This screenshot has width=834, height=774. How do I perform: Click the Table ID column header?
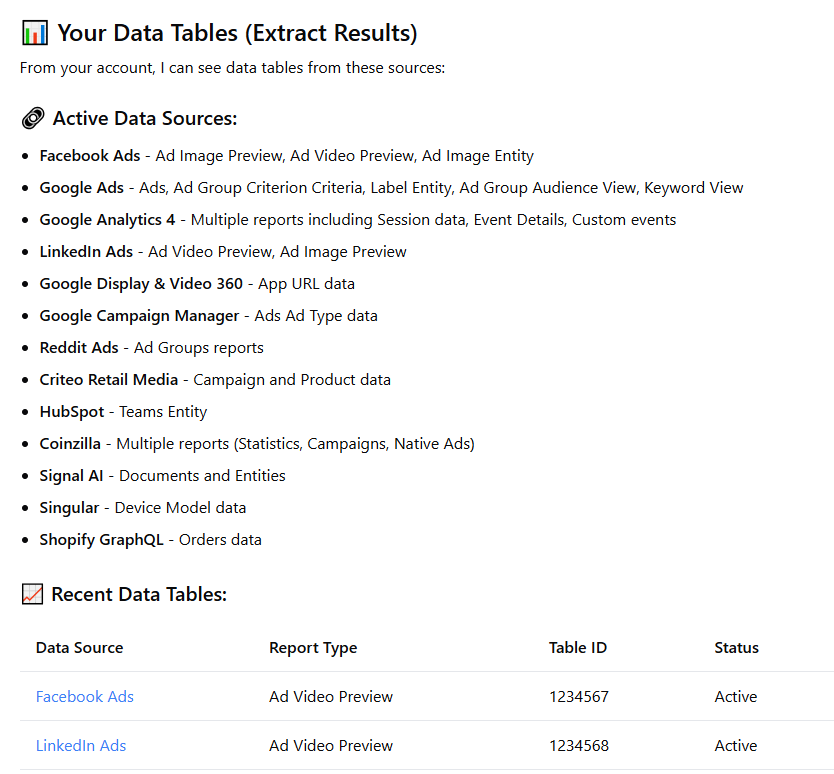point(578,647)
